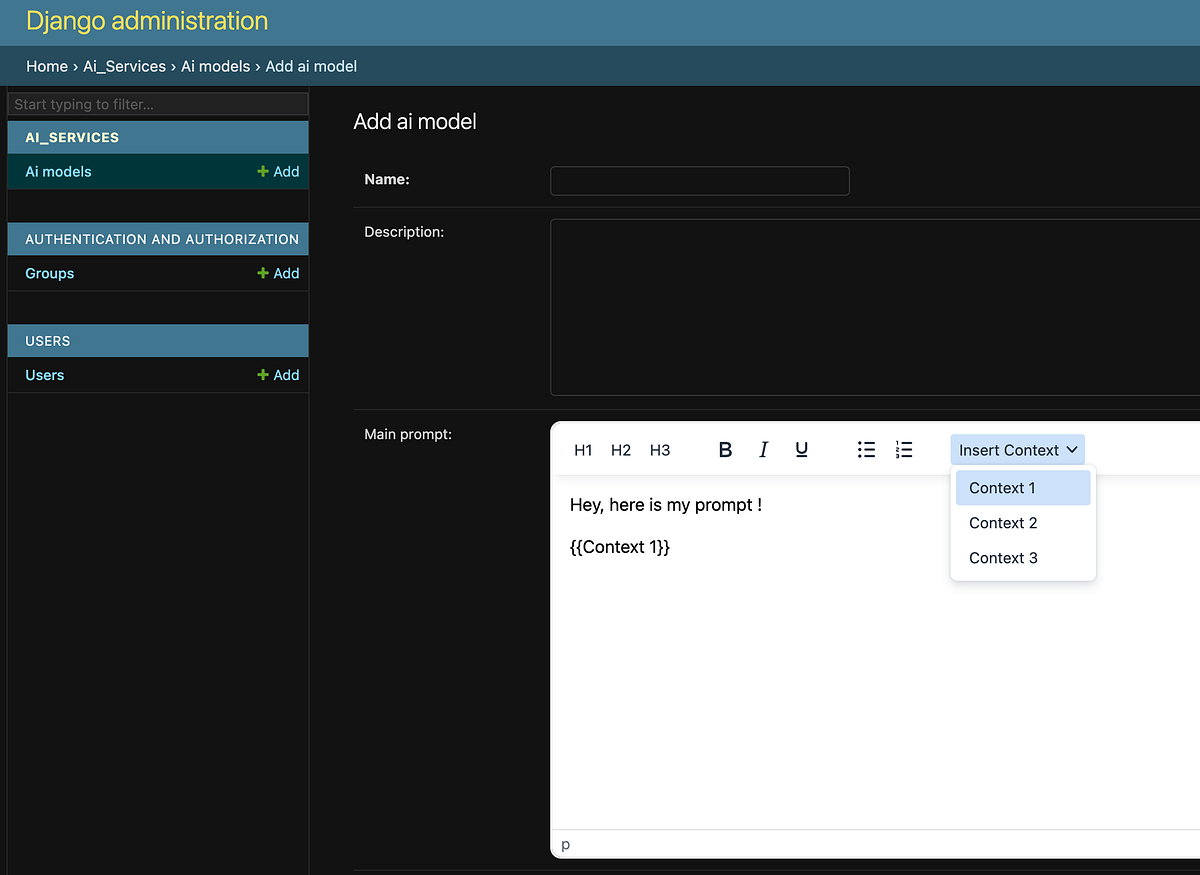Toggle underline formatting

[x=801, y=449]
